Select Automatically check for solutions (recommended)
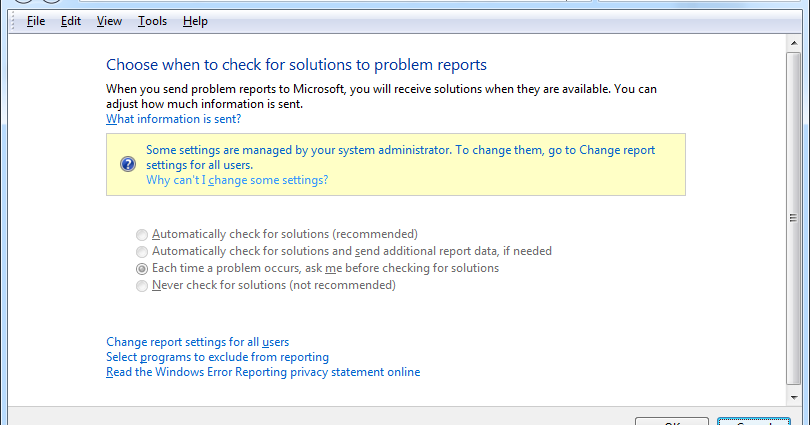Image resolution: width=810 pixels, height=425 pixels. point(142,234)
